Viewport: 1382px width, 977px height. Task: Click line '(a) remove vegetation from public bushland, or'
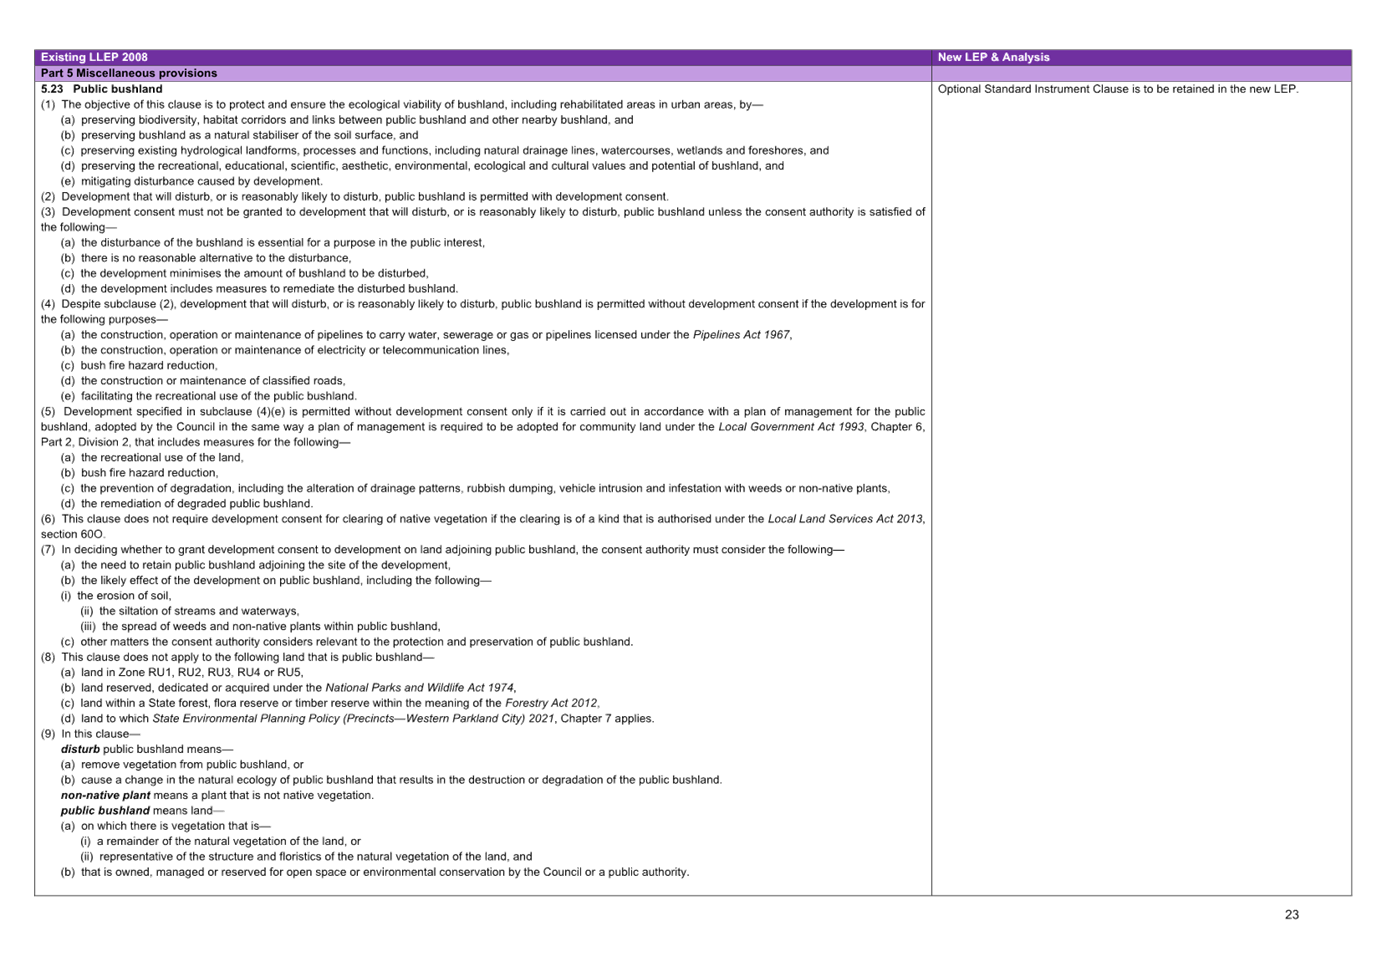[x=182, y=765]
